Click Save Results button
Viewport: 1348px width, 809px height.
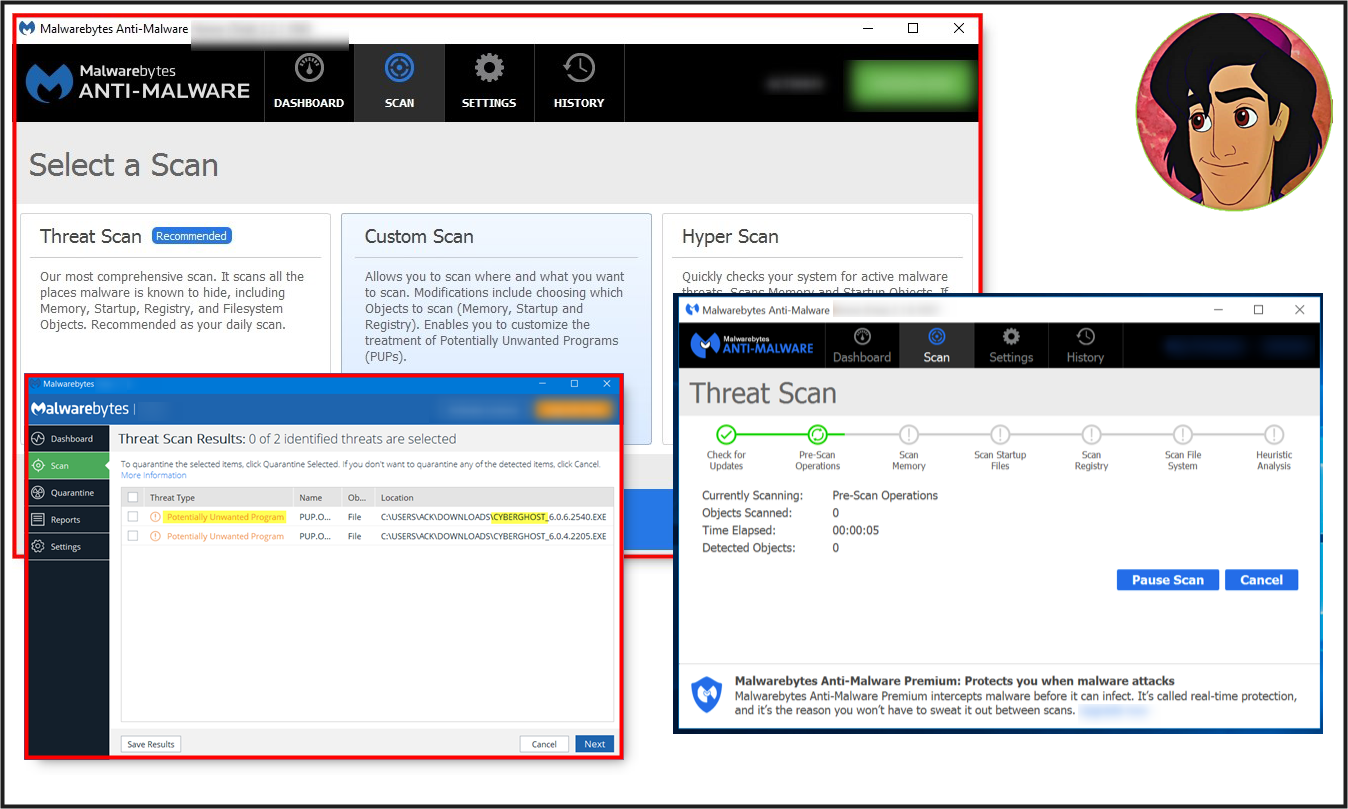tap(151, 744)
